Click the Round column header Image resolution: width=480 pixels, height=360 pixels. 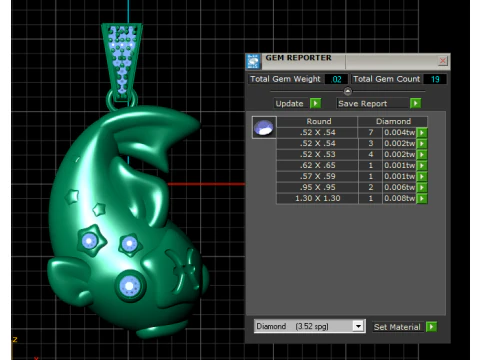coord(318,121)
